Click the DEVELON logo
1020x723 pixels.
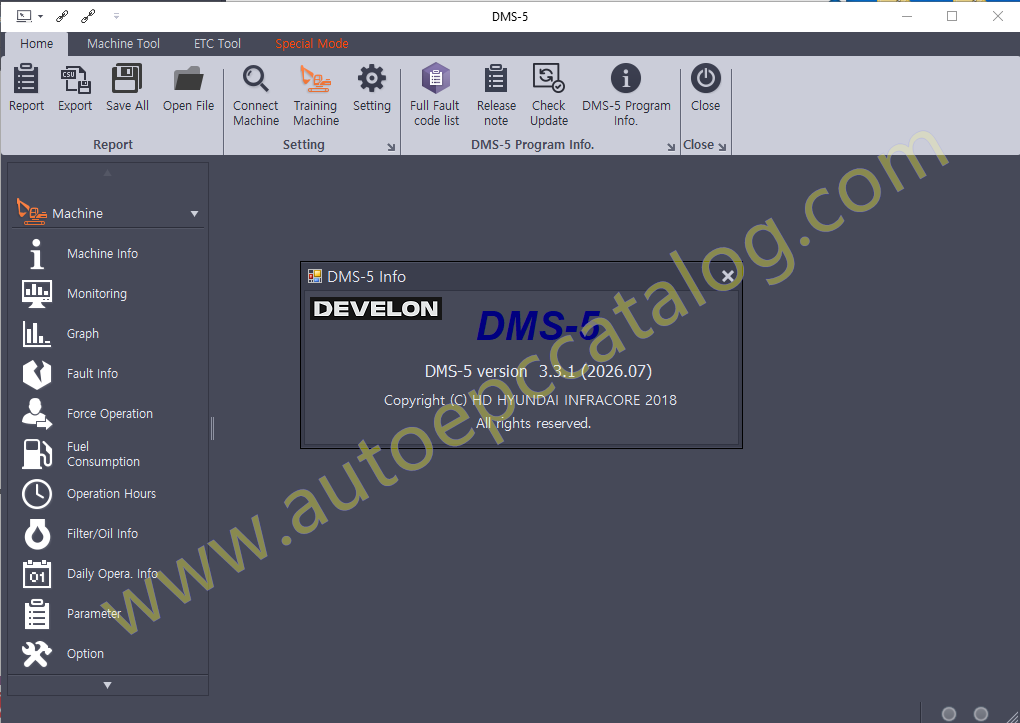[376, 308]
